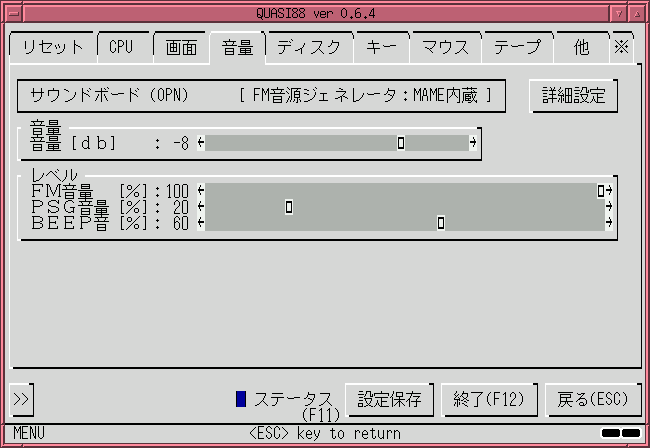The image size is (650, 448).
Task: Click the right arrow of the PSG音量 slider
Action: point(609,206)
